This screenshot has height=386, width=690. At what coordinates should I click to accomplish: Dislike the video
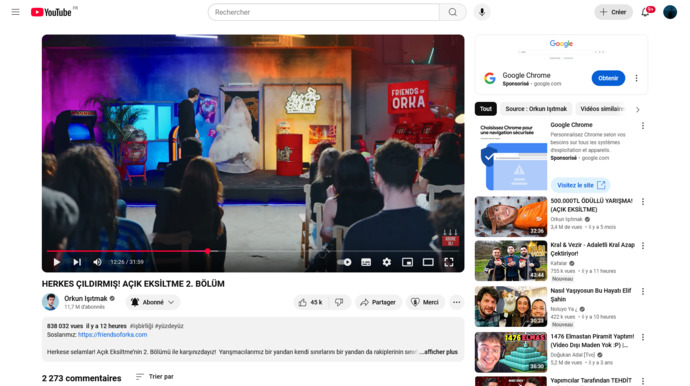pyautogui.click(x=339, y=302)
